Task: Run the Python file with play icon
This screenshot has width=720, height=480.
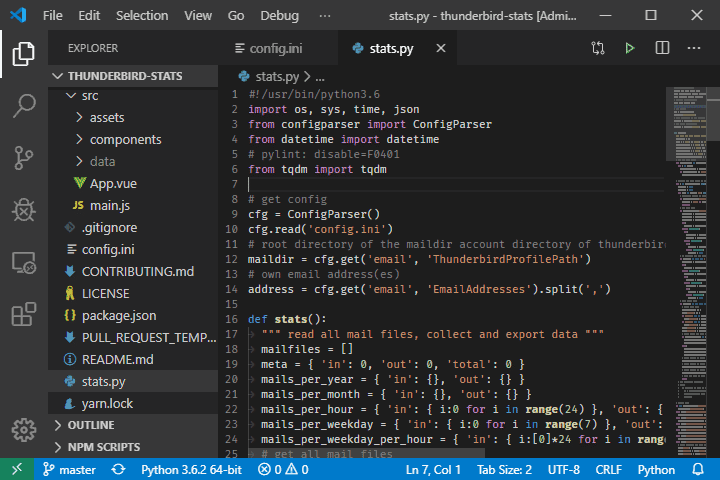Action: 630,48
